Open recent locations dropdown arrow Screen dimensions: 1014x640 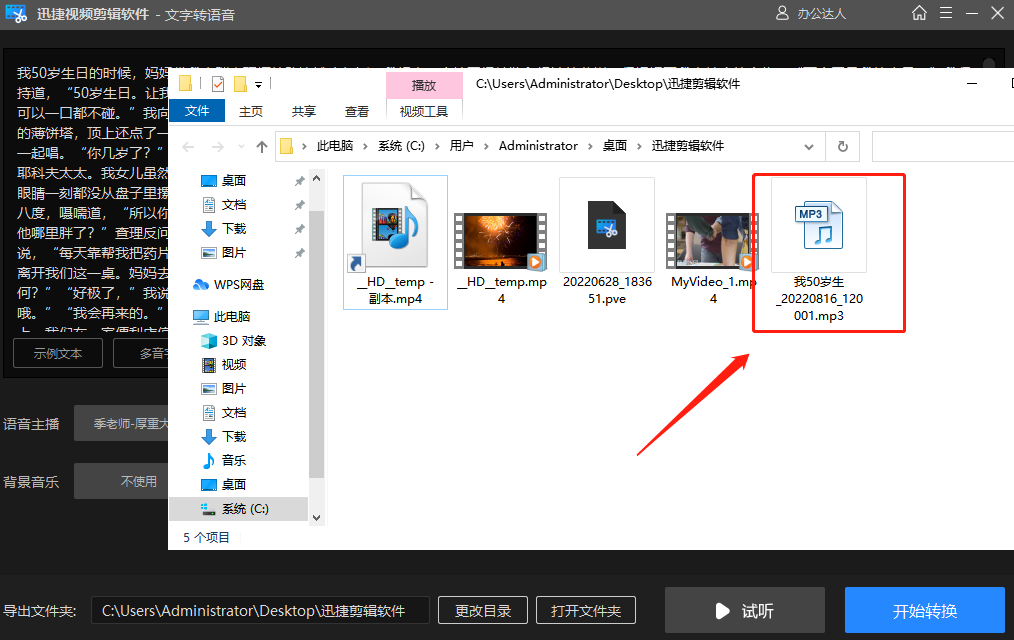(x=241, y=147)
